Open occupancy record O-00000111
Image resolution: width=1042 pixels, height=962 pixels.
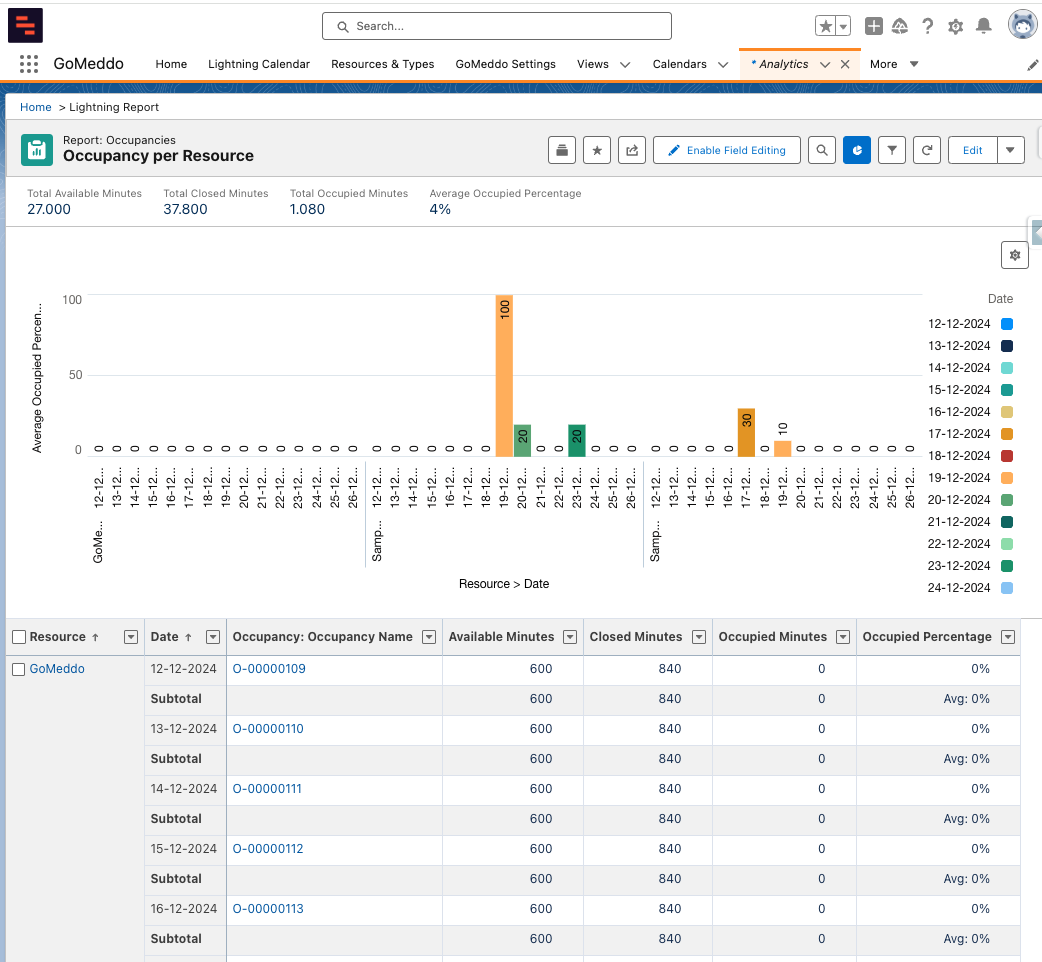[x=266, y=789]
